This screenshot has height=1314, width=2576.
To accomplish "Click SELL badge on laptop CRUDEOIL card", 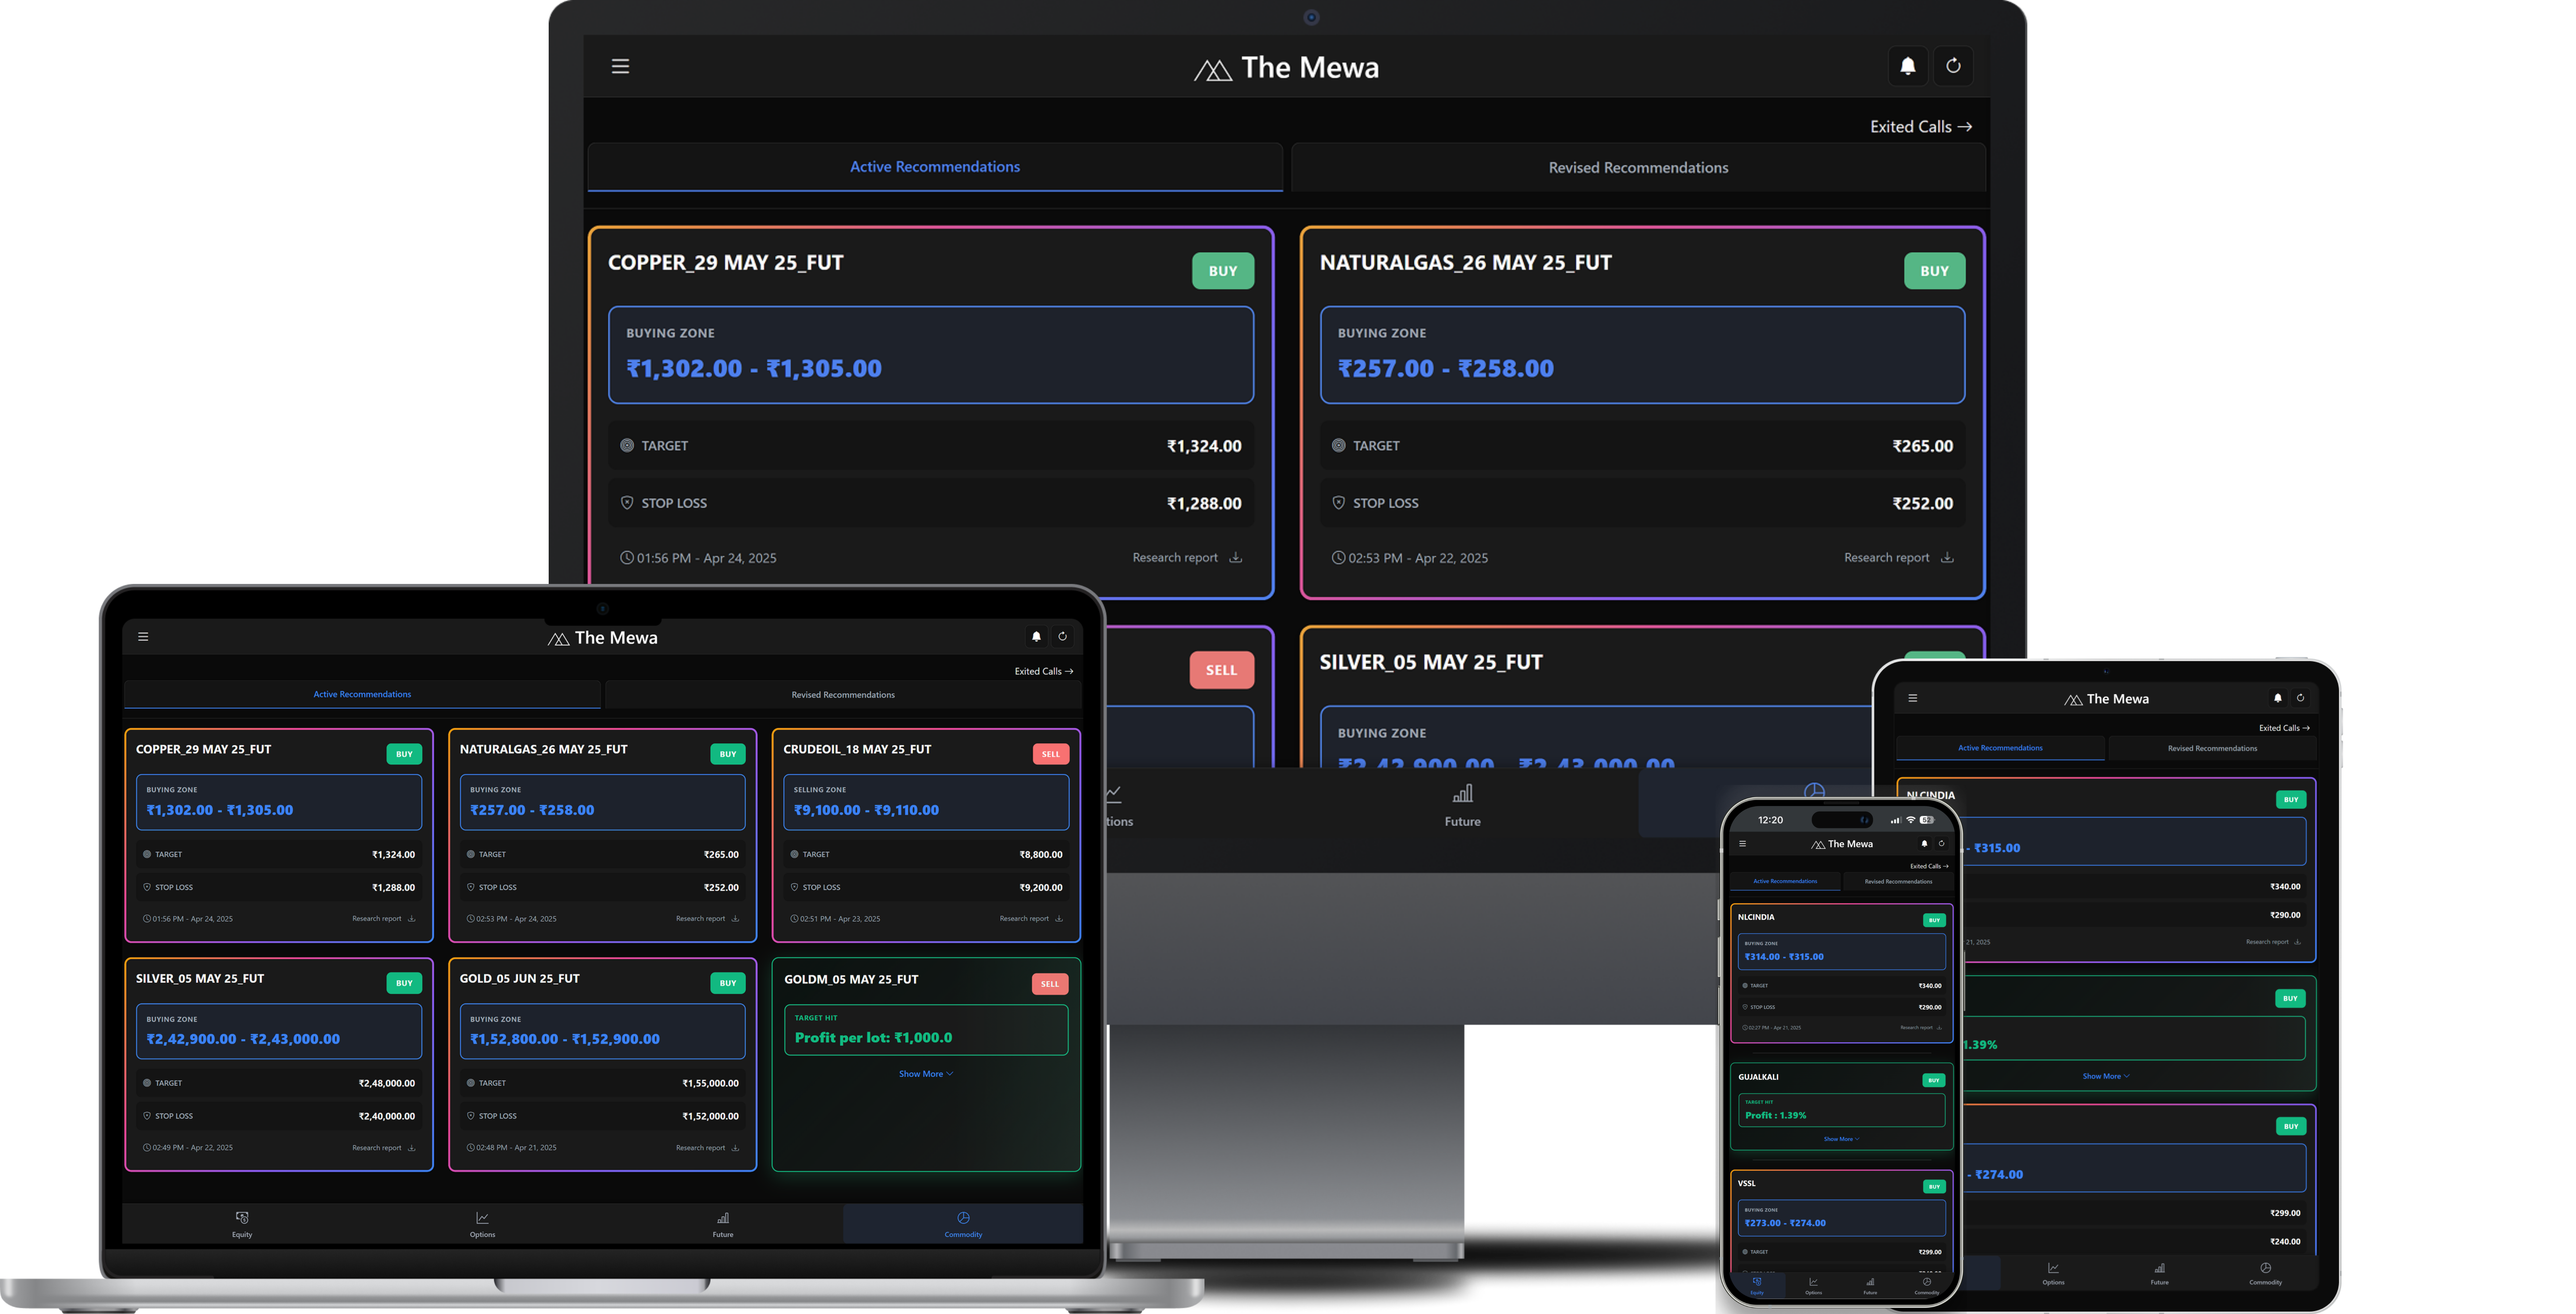I will point(1051,754).
